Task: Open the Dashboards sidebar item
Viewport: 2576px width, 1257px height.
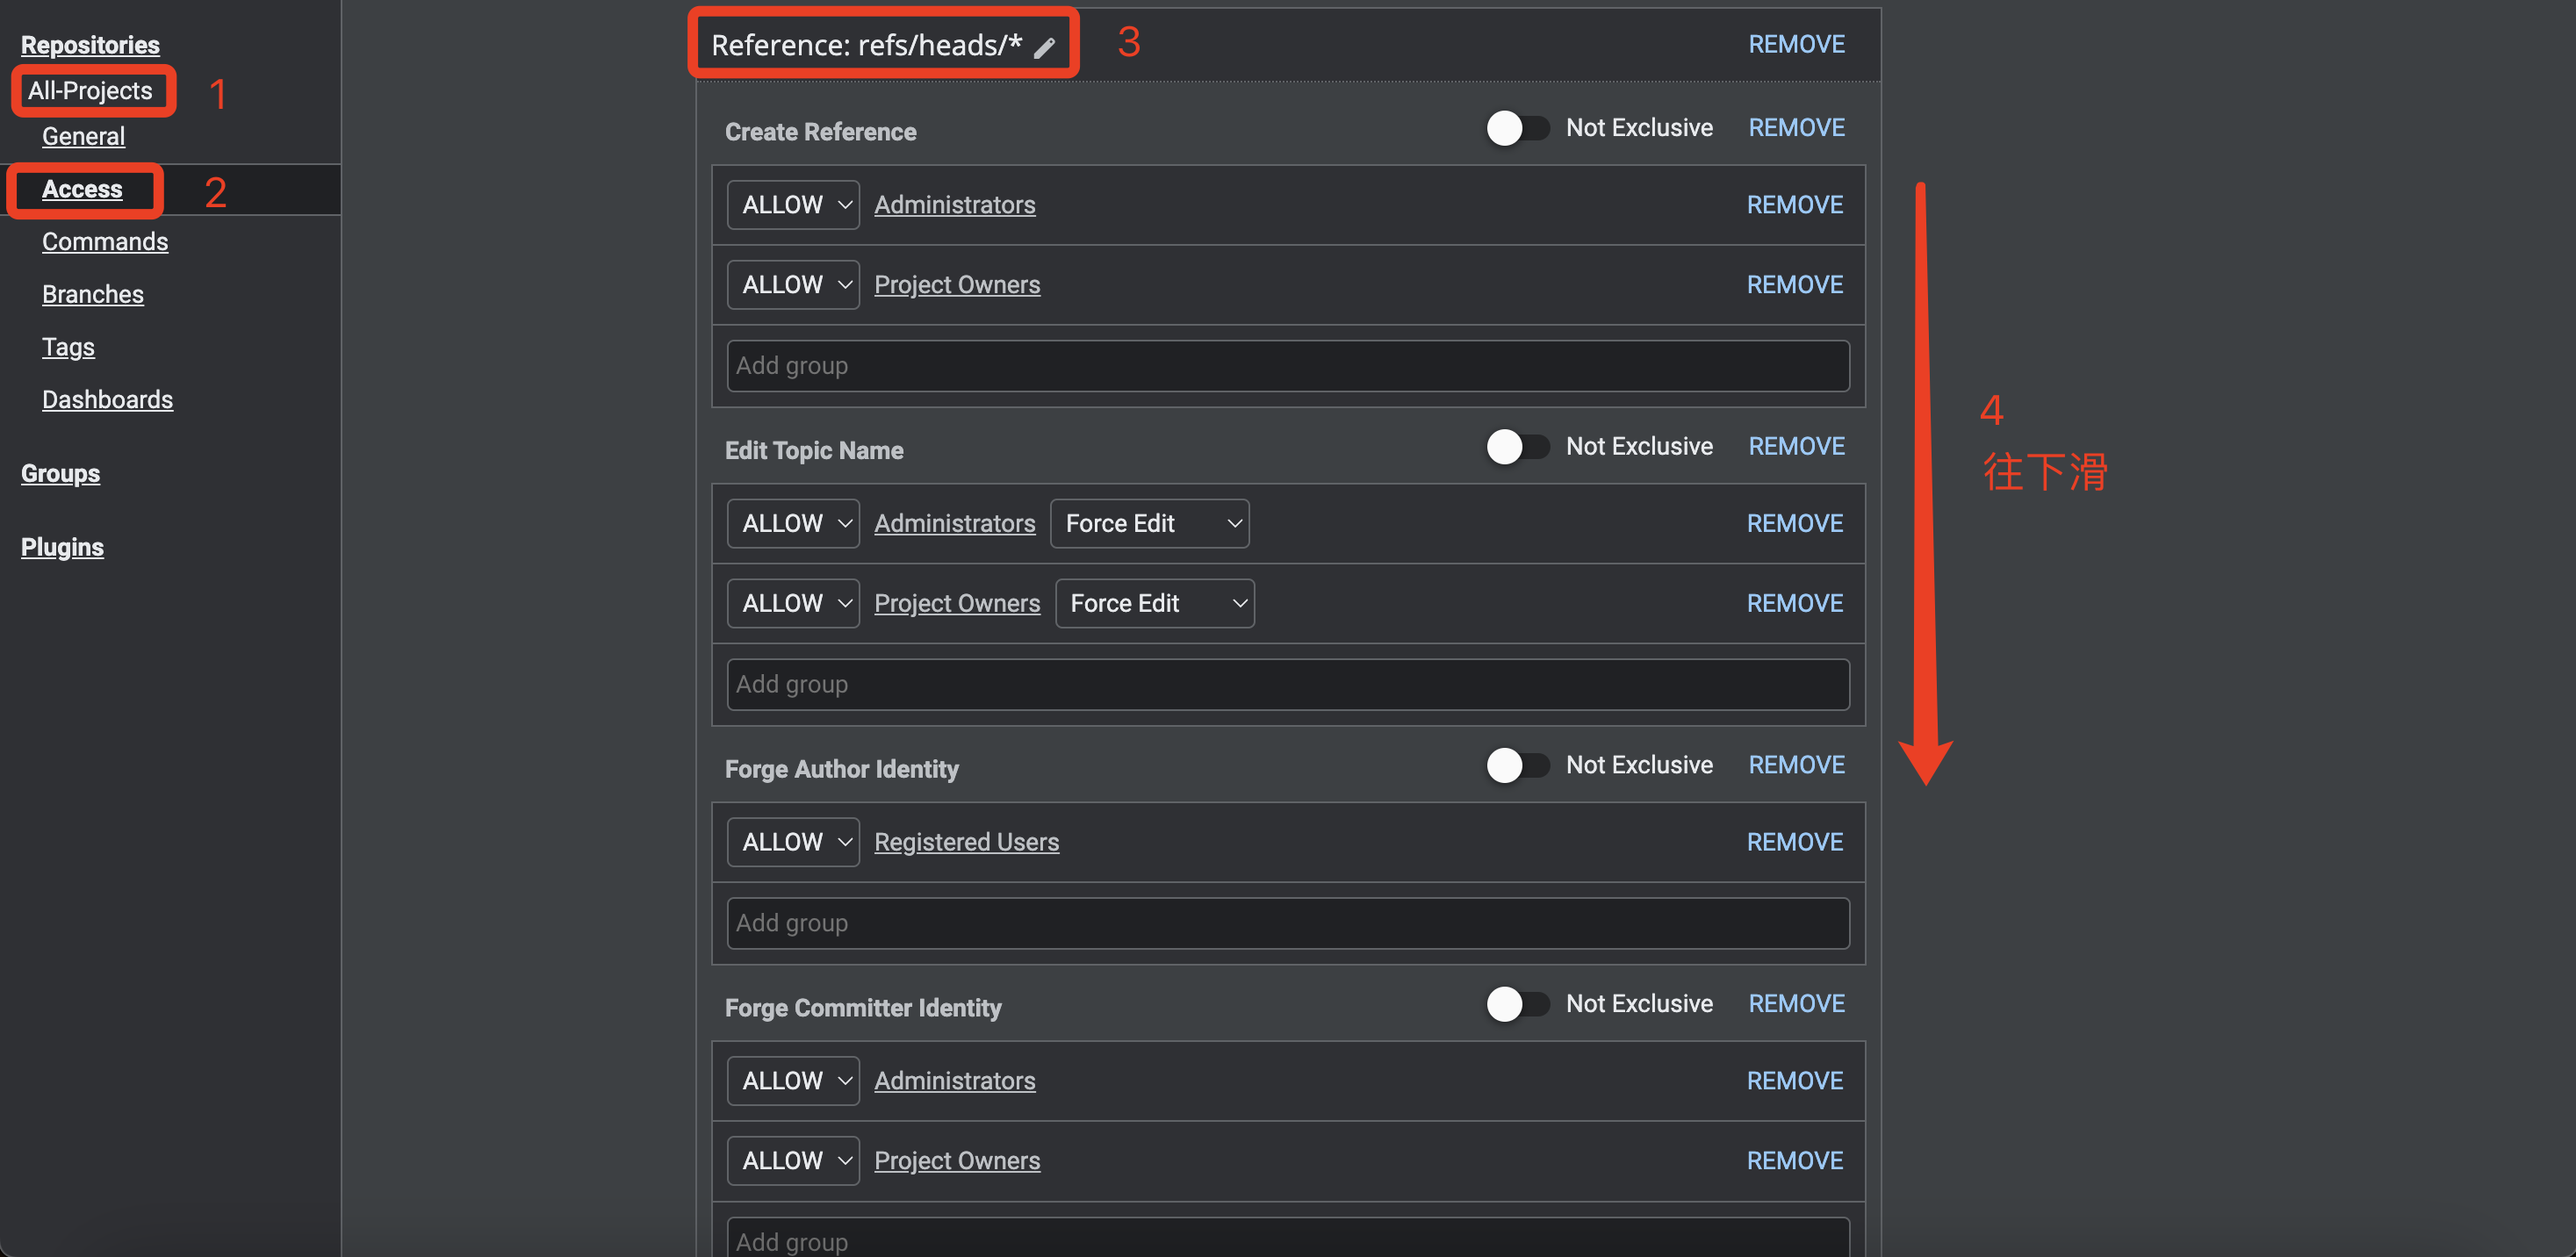Action: click(x=107, y=400)
